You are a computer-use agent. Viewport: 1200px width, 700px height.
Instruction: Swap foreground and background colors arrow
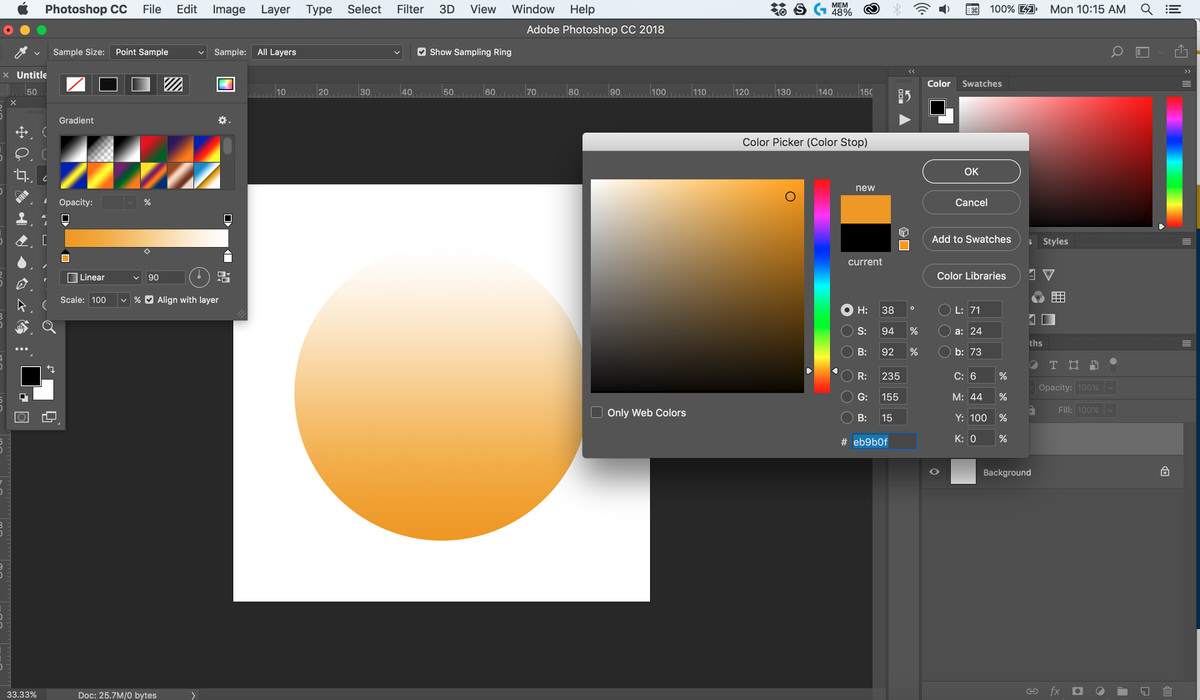(50, 370)
